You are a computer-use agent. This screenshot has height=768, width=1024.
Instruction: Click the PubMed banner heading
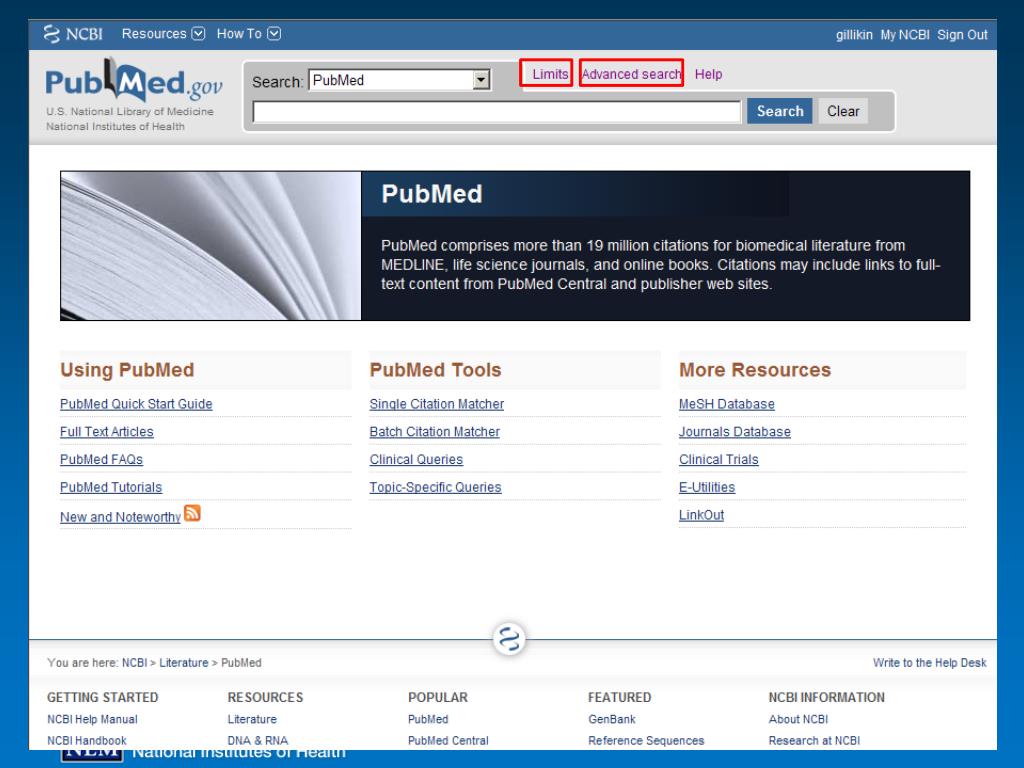[432, 194]
